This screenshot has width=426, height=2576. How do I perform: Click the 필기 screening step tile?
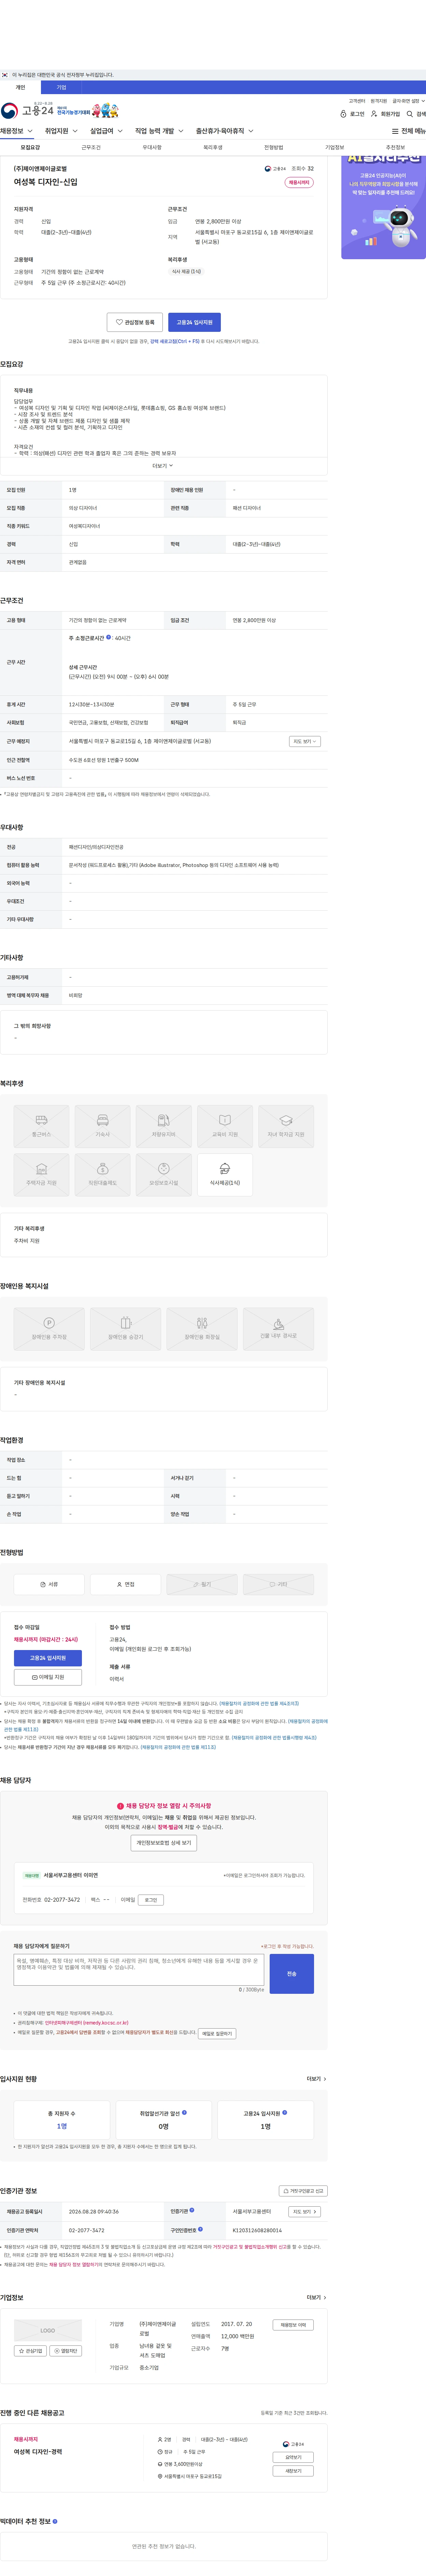(202, 1584)
